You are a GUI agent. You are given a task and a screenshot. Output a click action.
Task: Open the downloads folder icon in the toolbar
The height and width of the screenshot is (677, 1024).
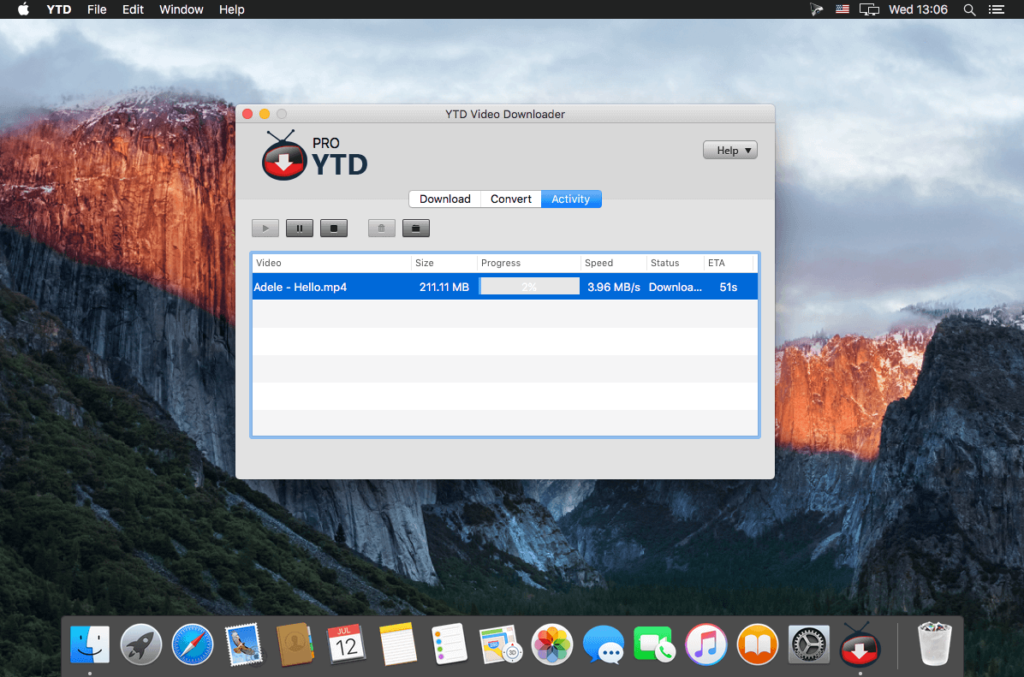pos(415,227)
